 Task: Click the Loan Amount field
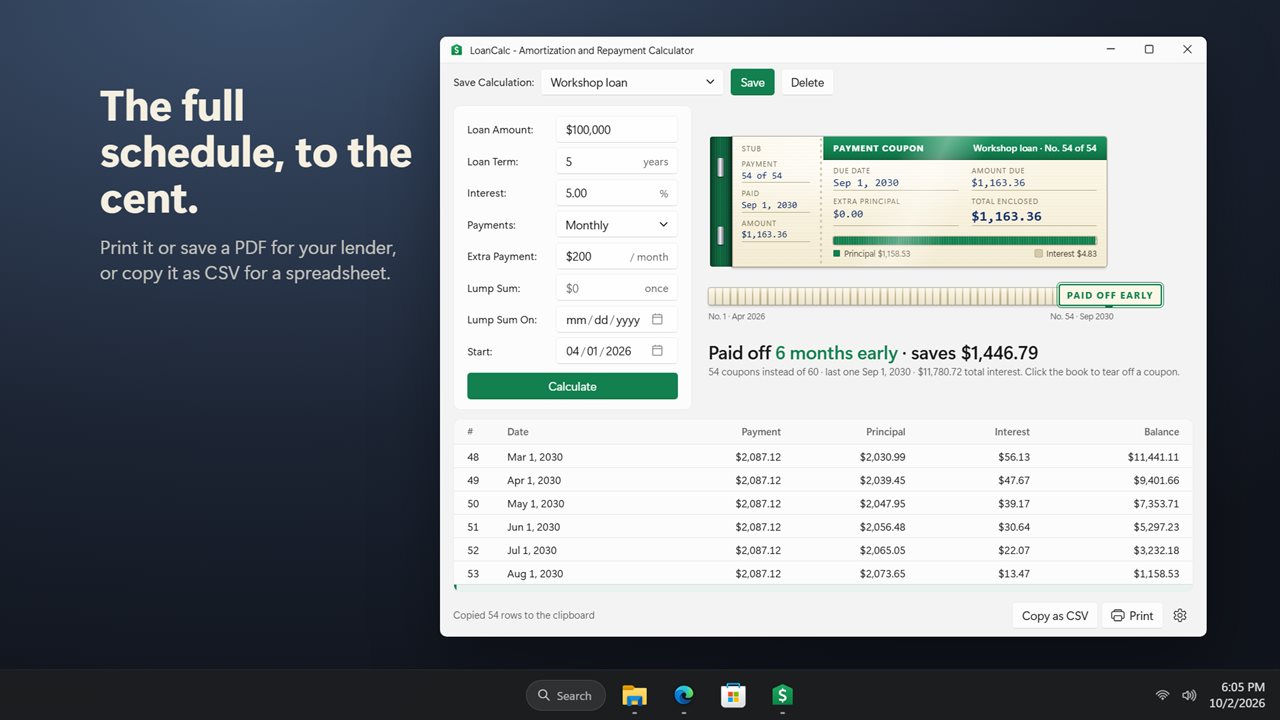coord(616,130)
